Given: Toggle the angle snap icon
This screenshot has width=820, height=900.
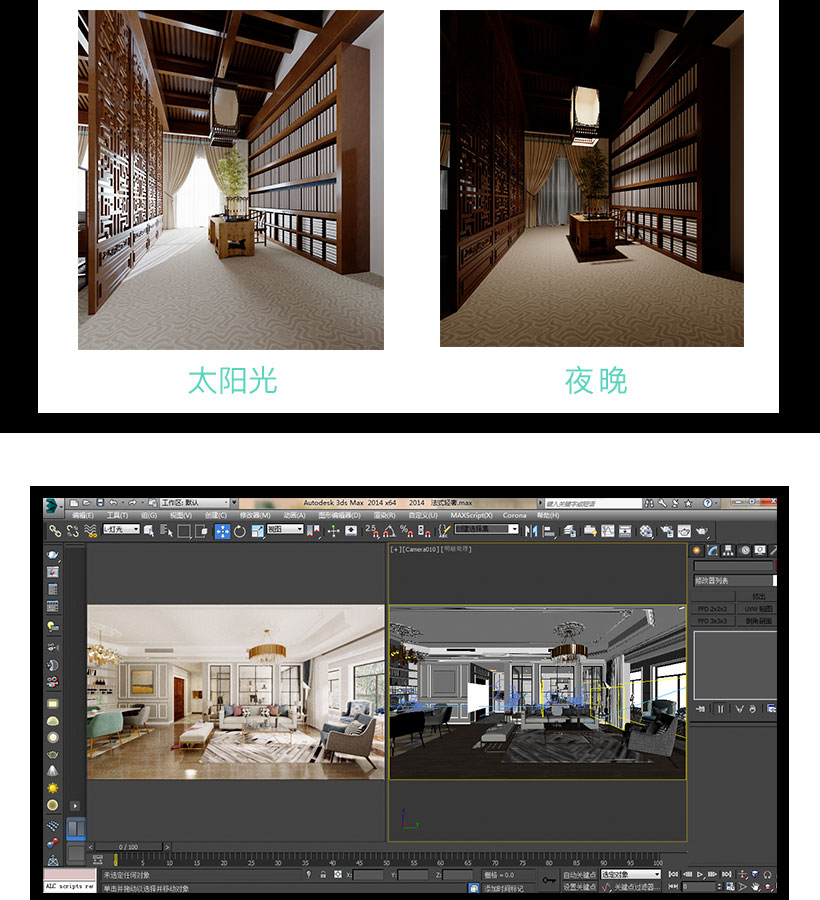Looking at the screenshot, I should [388, 530].
